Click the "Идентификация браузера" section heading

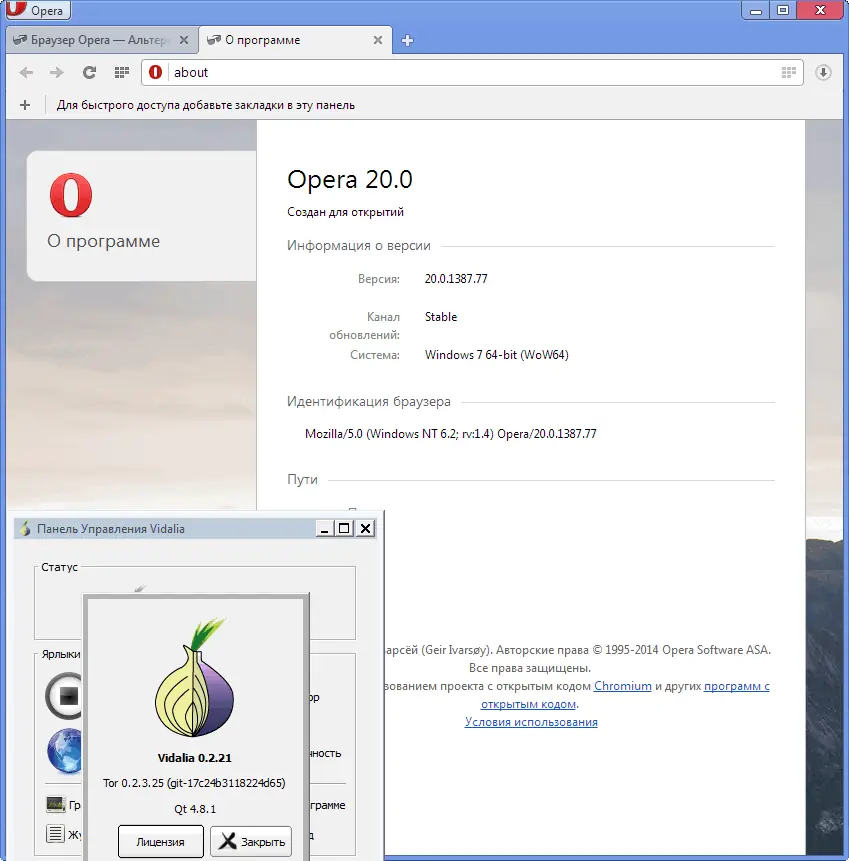(x=368, y=401)
